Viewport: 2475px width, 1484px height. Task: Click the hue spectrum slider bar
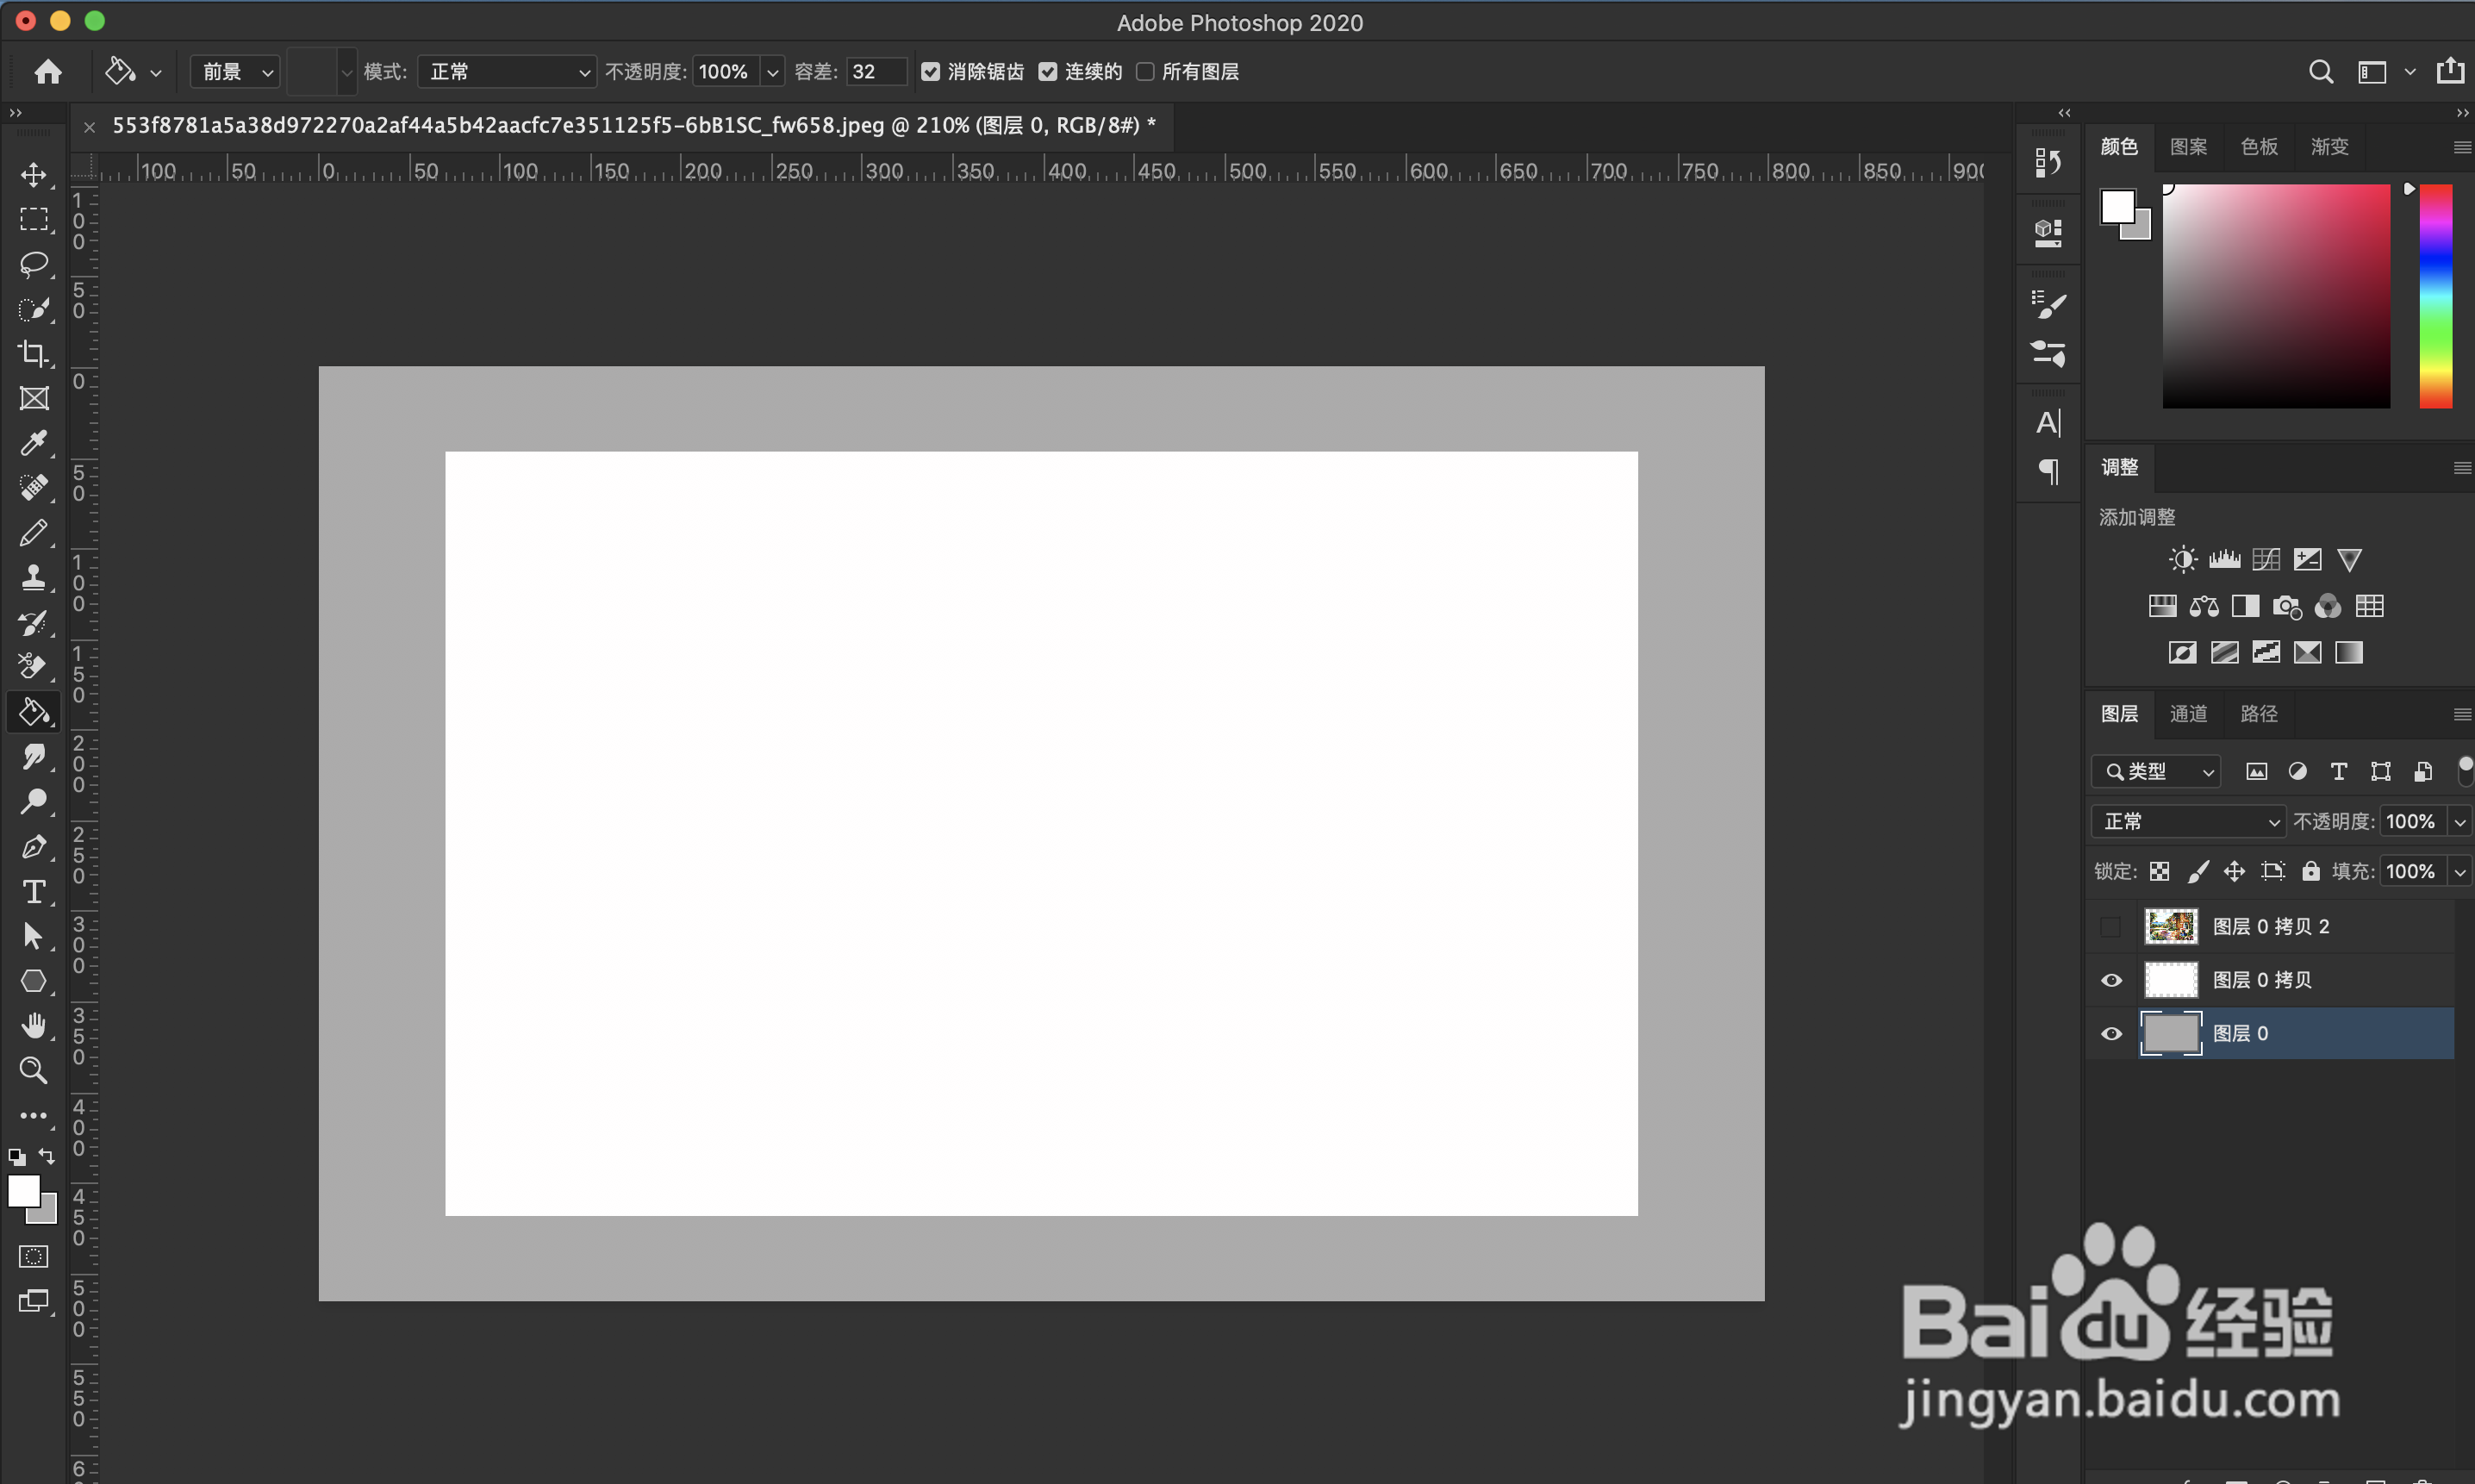pyautogui.click(x=2435, y=295)
